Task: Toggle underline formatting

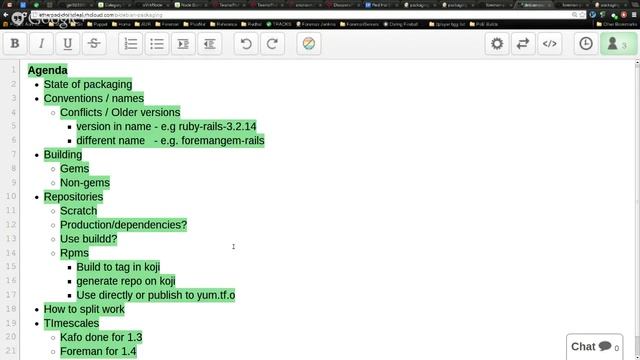Action: coord(67,44)
